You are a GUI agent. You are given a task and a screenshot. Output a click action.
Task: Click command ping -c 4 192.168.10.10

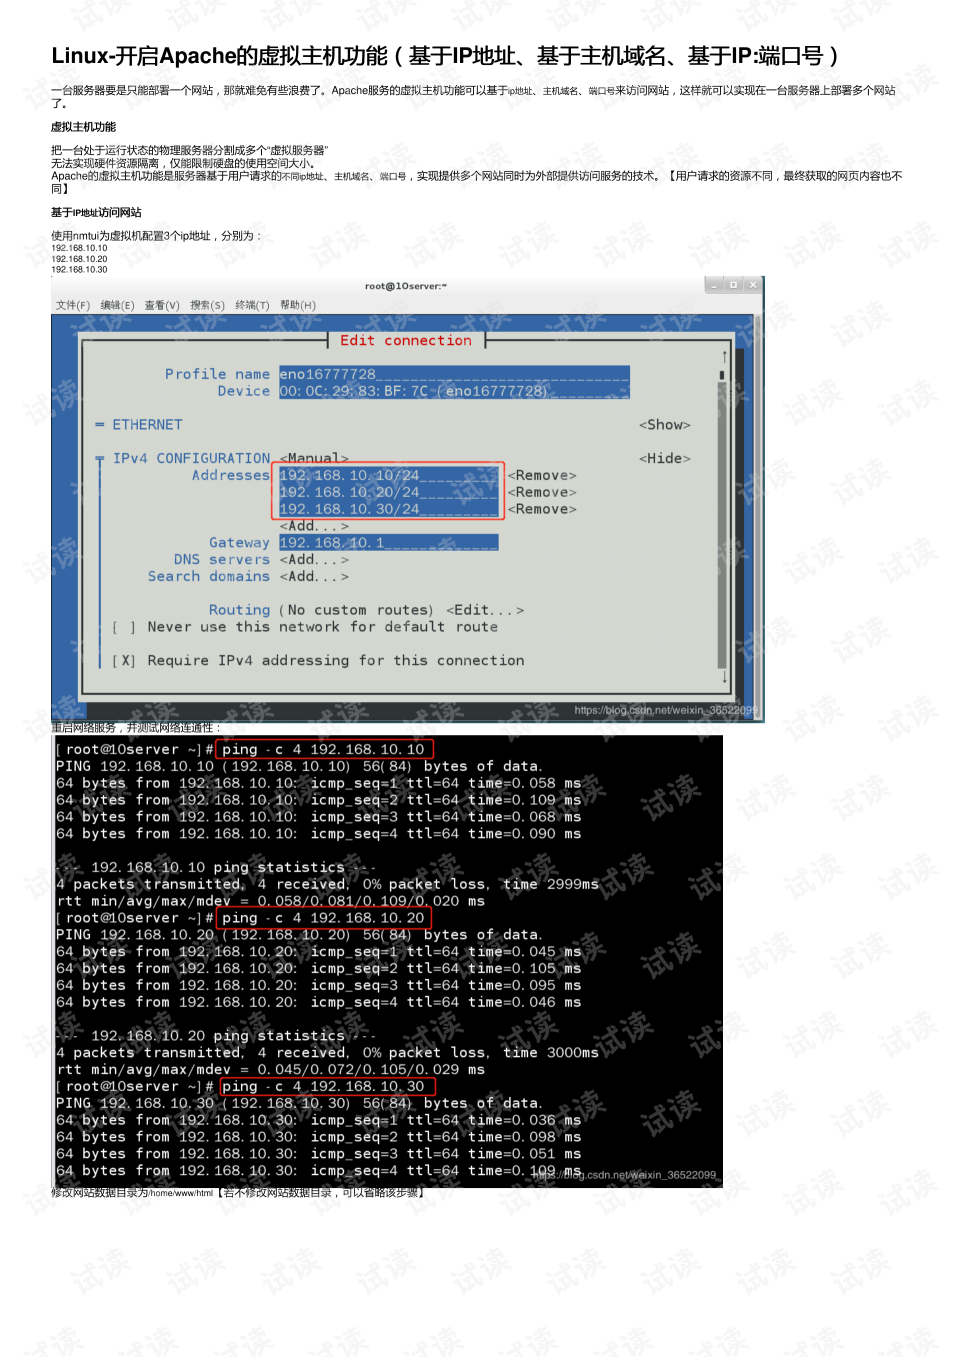(324, 750)
